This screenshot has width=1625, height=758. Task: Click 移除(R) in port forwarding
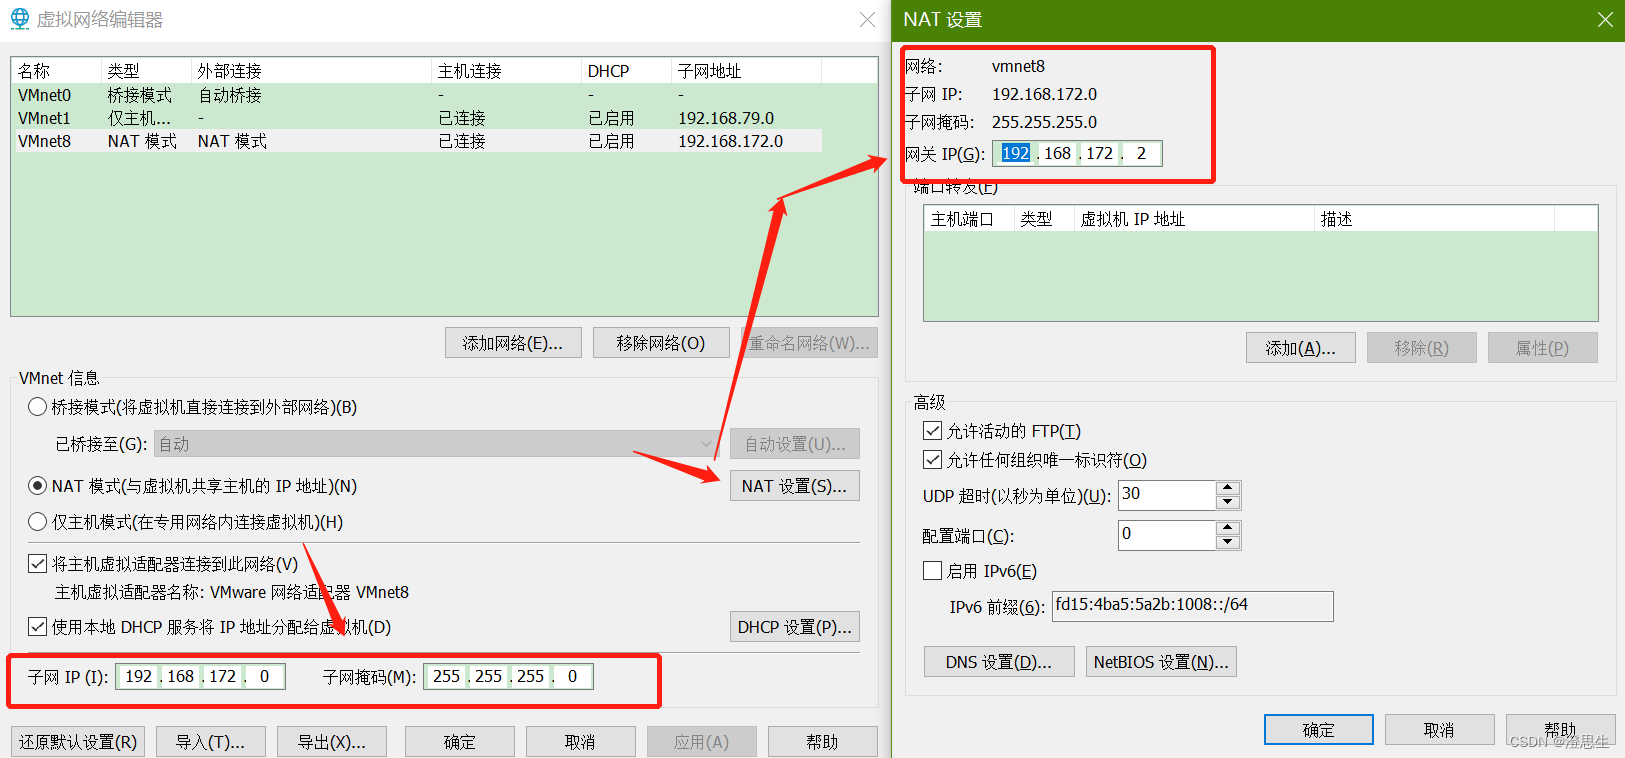[1422, 348]
